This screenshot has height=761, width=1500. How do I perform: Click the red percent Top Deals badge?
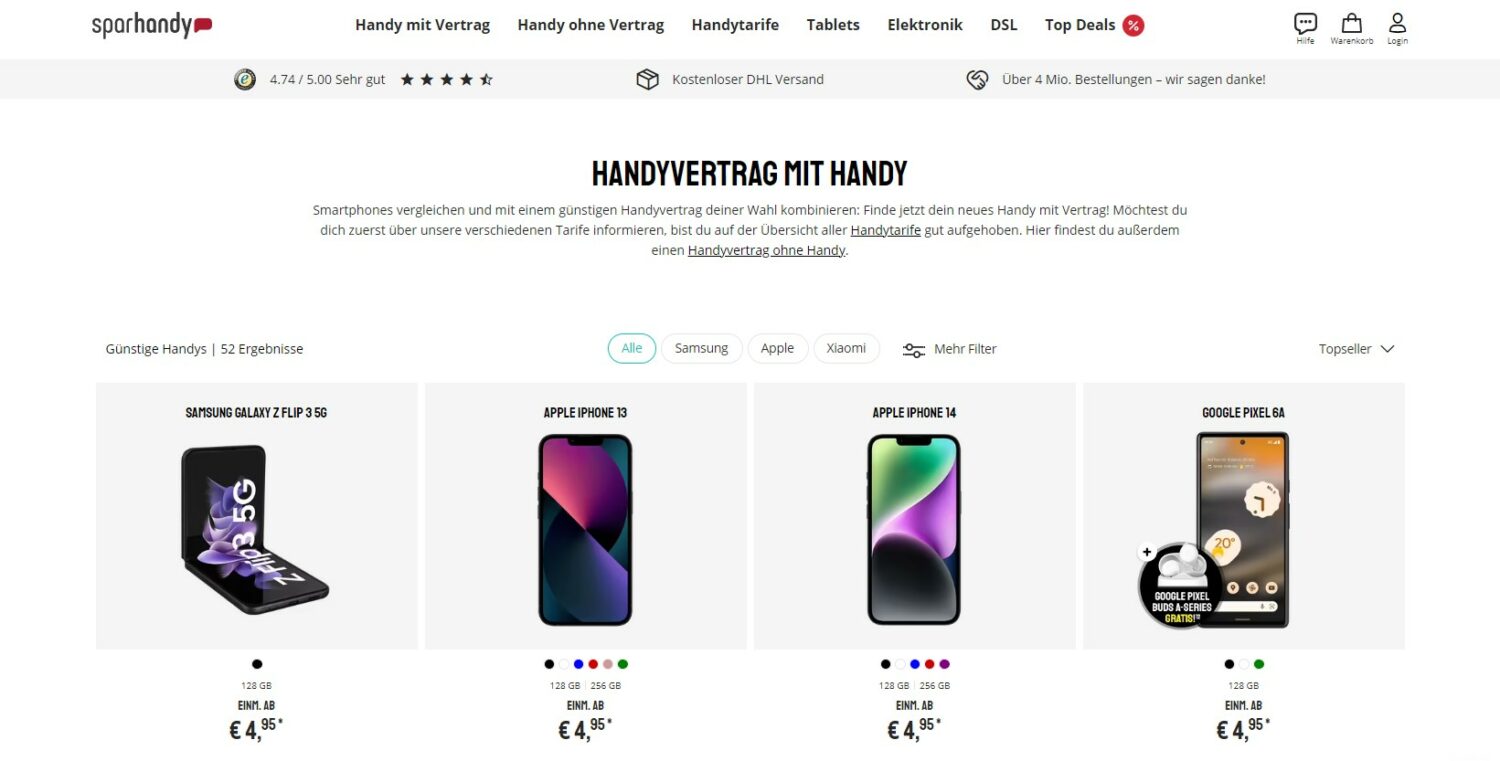pyautogui.click(x=1133, y=25)
